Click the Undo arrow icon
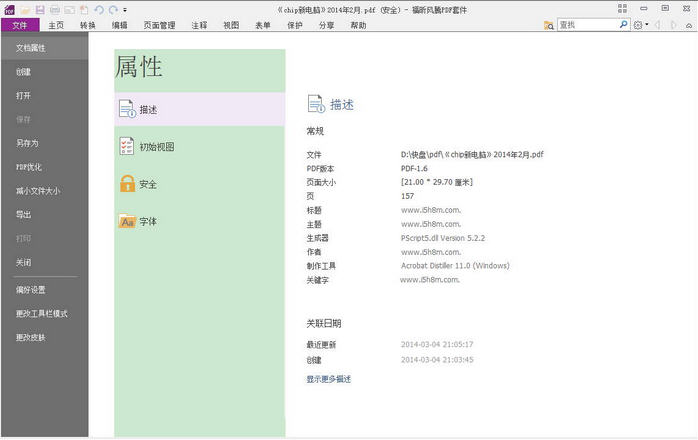Screen dimensions: 698x440 coord(98,9)
